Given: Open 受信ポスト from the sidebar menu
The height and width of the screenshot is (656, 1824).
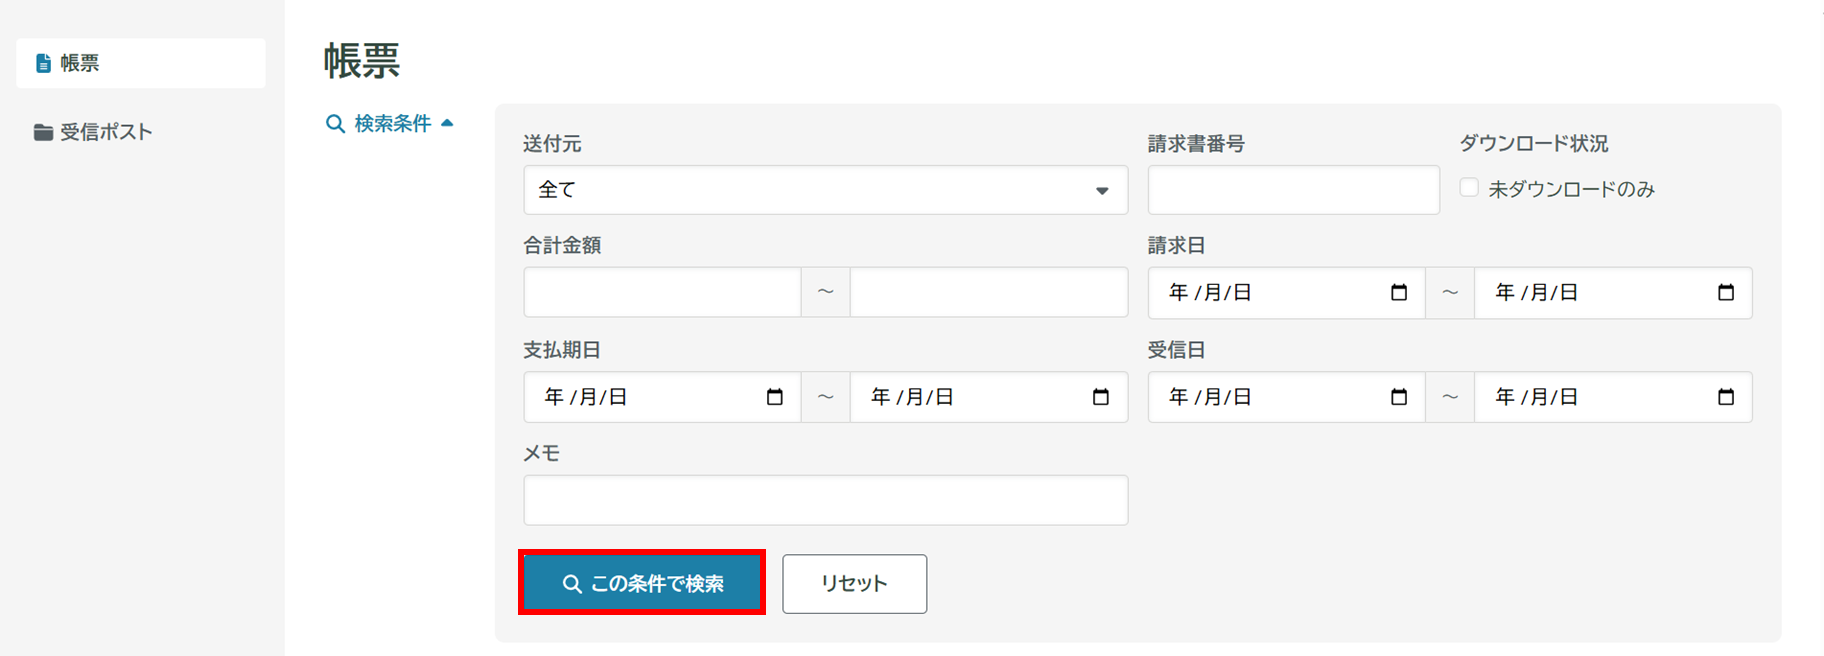Looking at the screenshot, I should click(x=105, y=132).
